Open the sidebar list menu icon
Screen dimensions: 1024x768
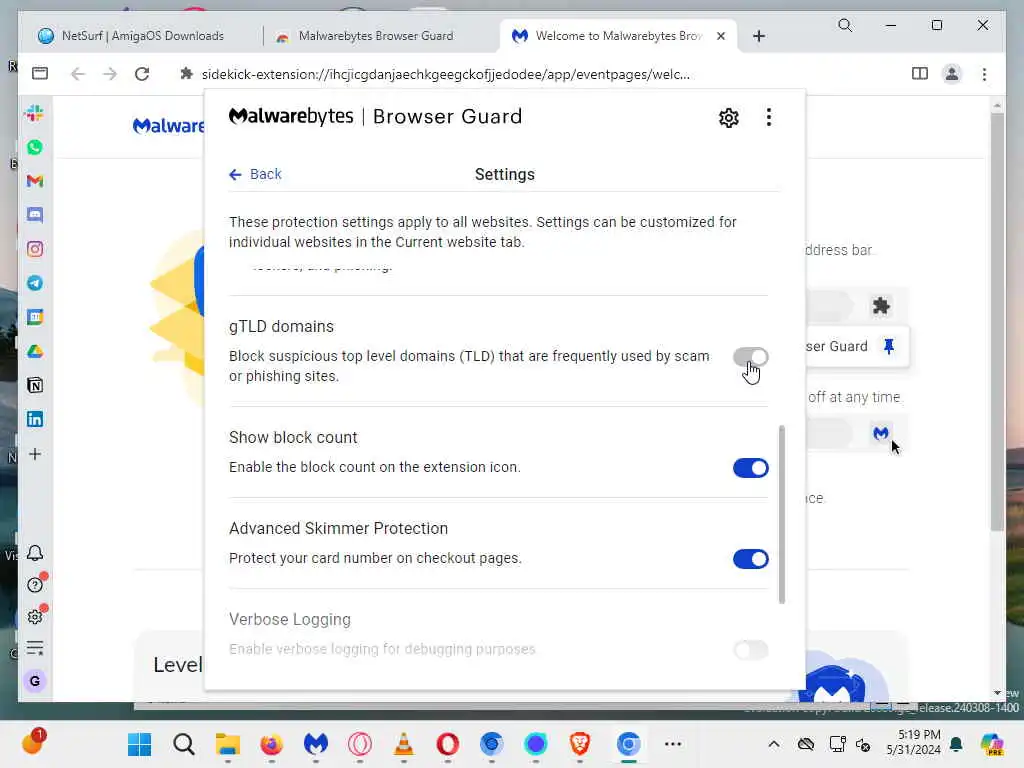point(35,648)
